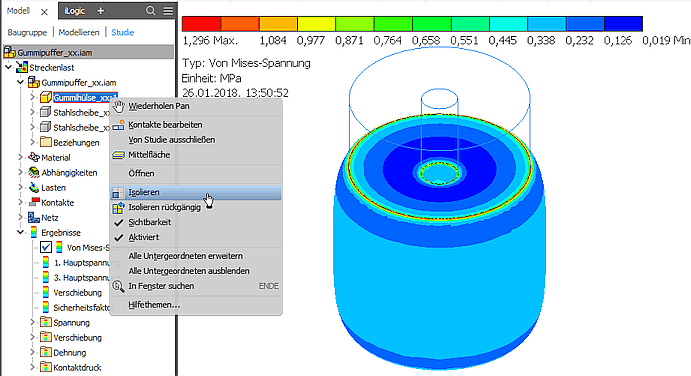Collapse the Ergebnisse results node
The image size is (691, 376).
point(20,232)
